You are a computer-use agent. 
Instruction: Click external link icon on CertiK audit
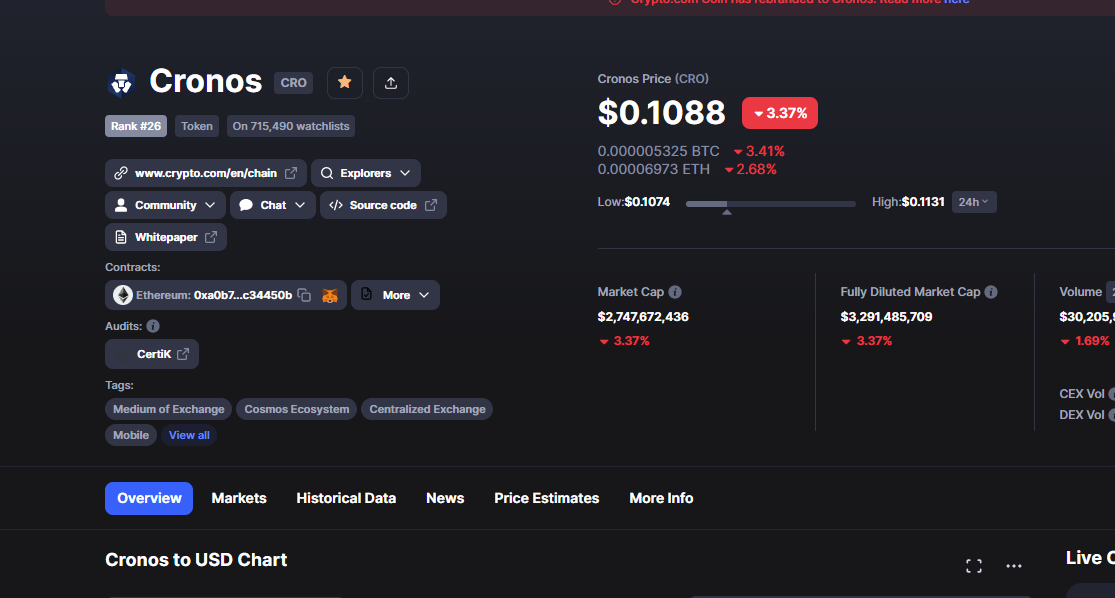click(x=183, y=354)
